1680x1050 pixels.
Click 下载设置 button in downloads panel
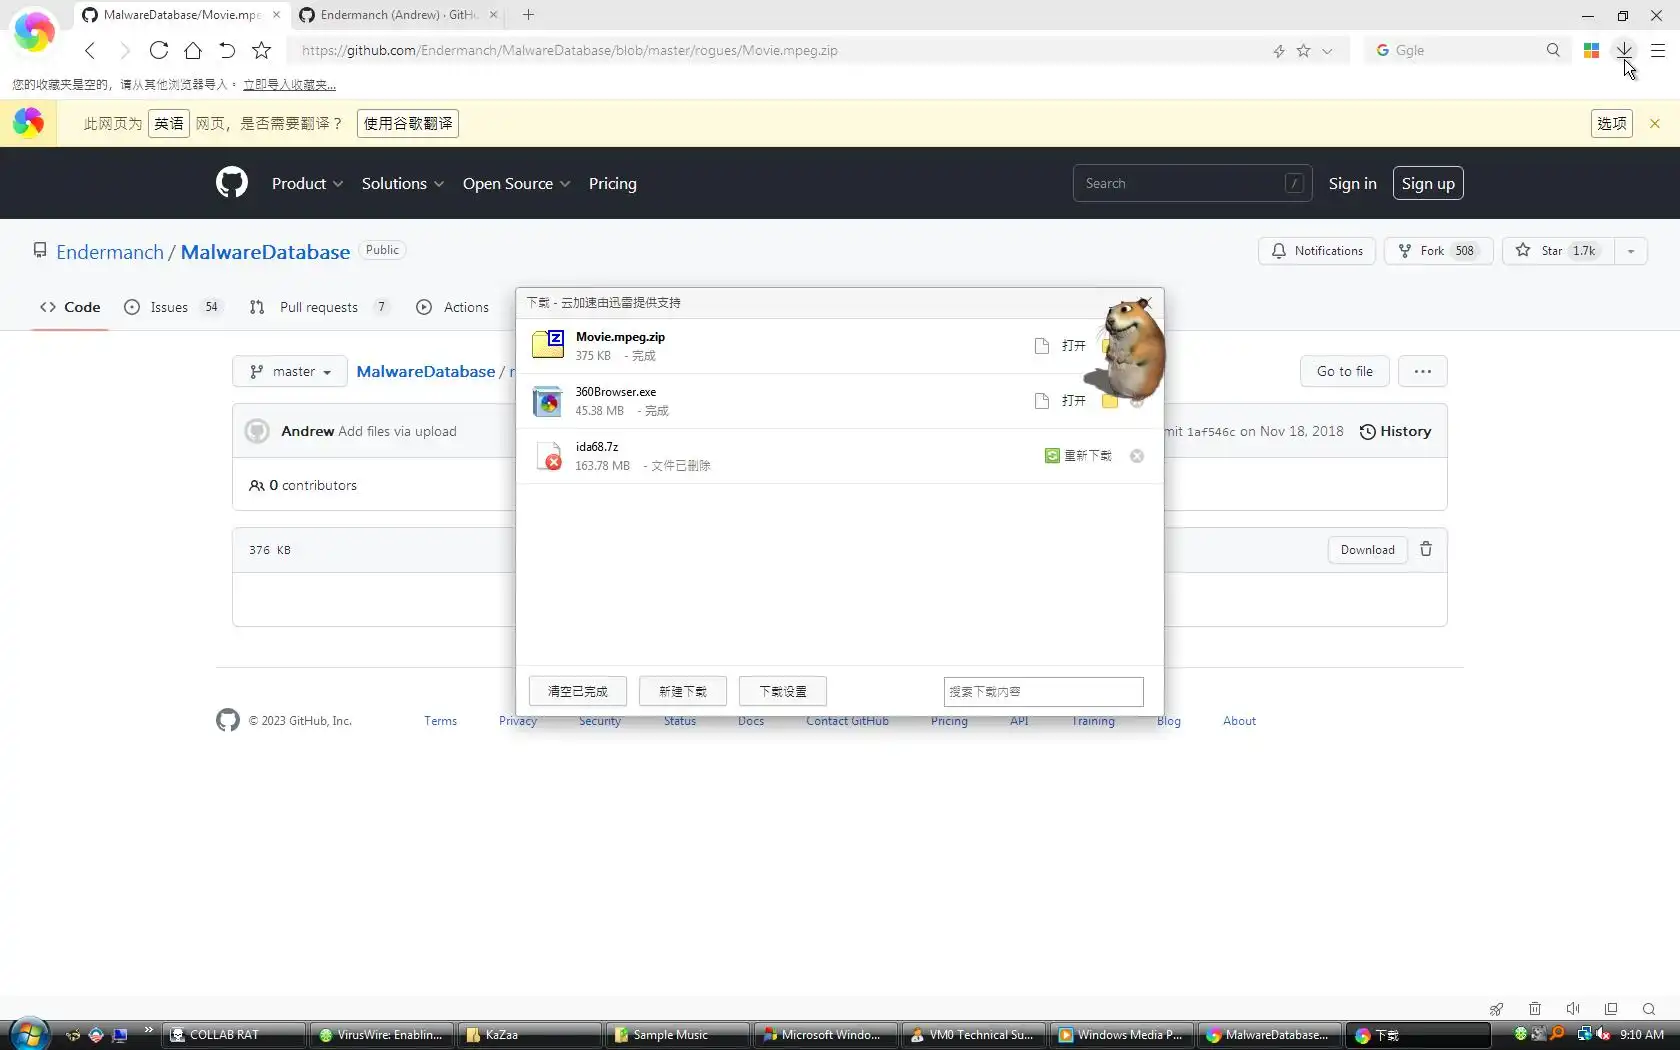coord(782,691)
